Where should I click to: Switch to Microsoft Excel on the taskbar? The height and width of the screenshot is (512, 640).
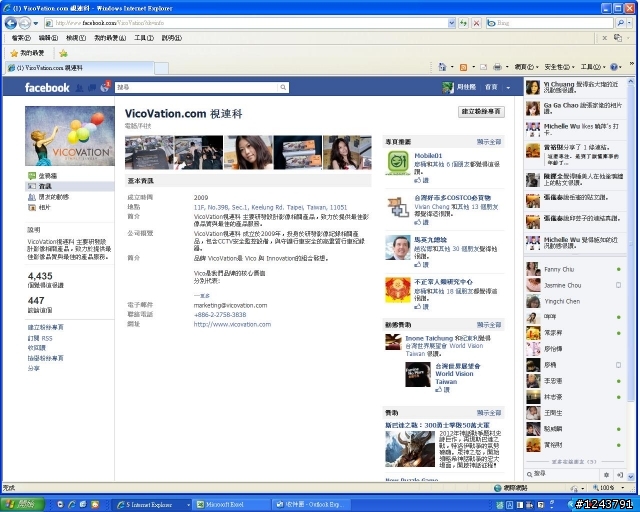230,505
